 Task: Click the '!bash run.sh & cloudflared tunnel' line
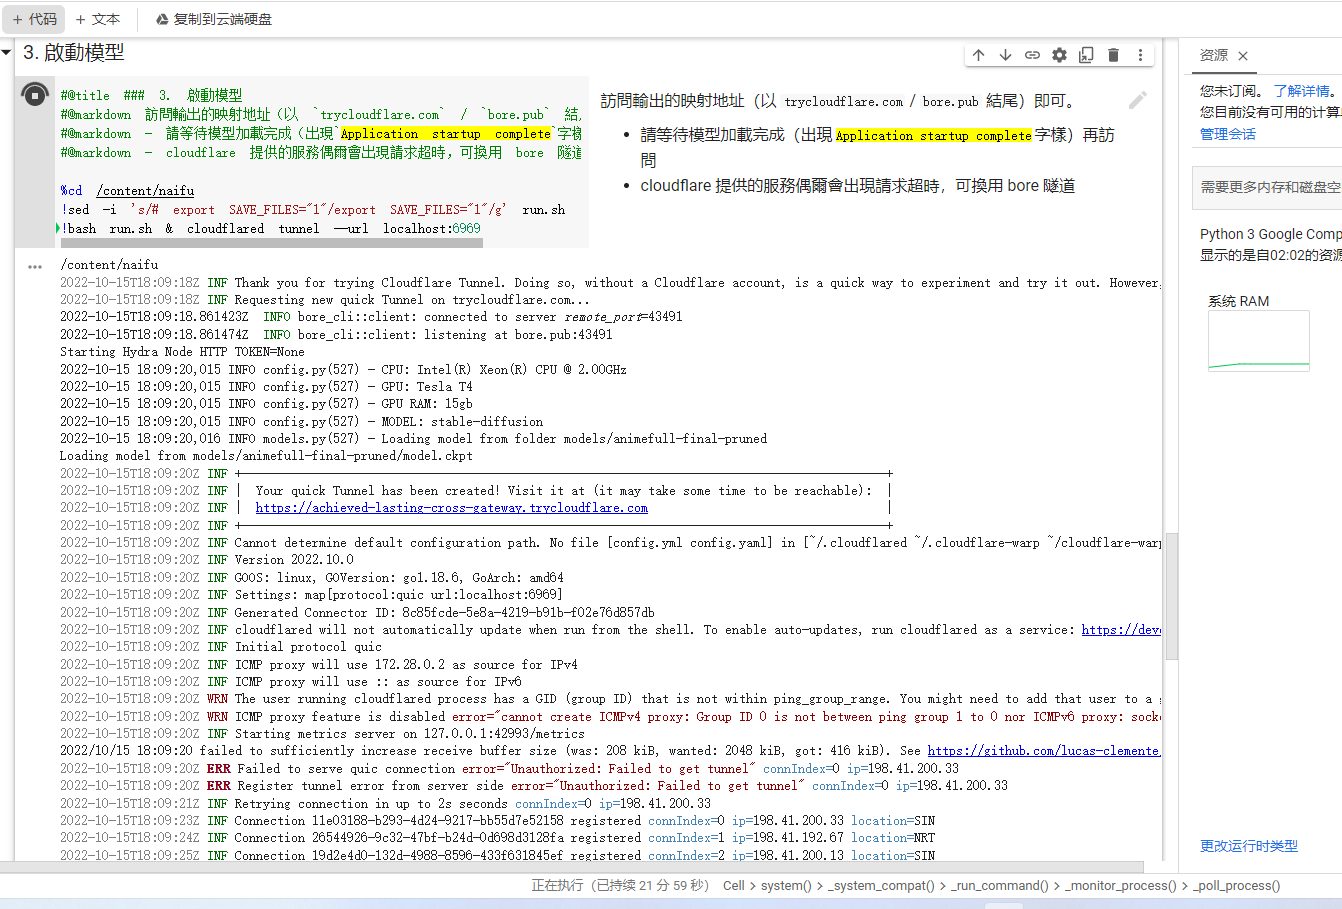270,229
